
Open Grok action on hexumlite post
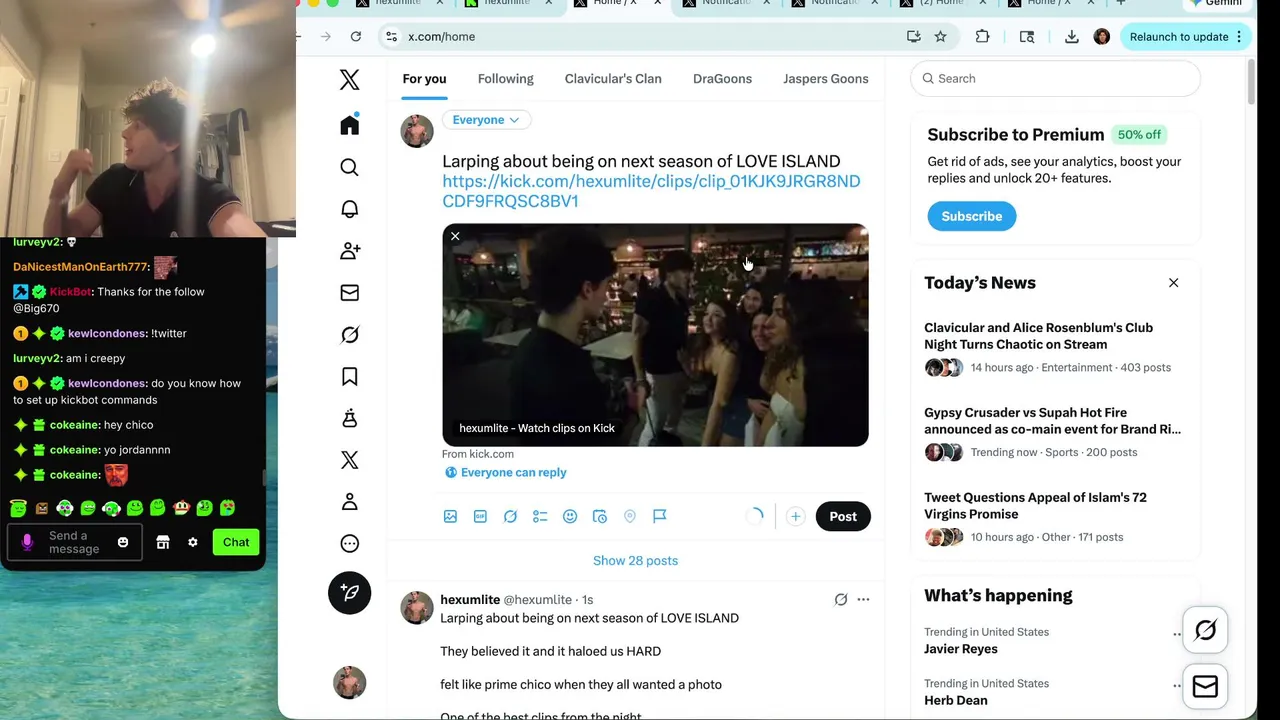pos(841,600)
